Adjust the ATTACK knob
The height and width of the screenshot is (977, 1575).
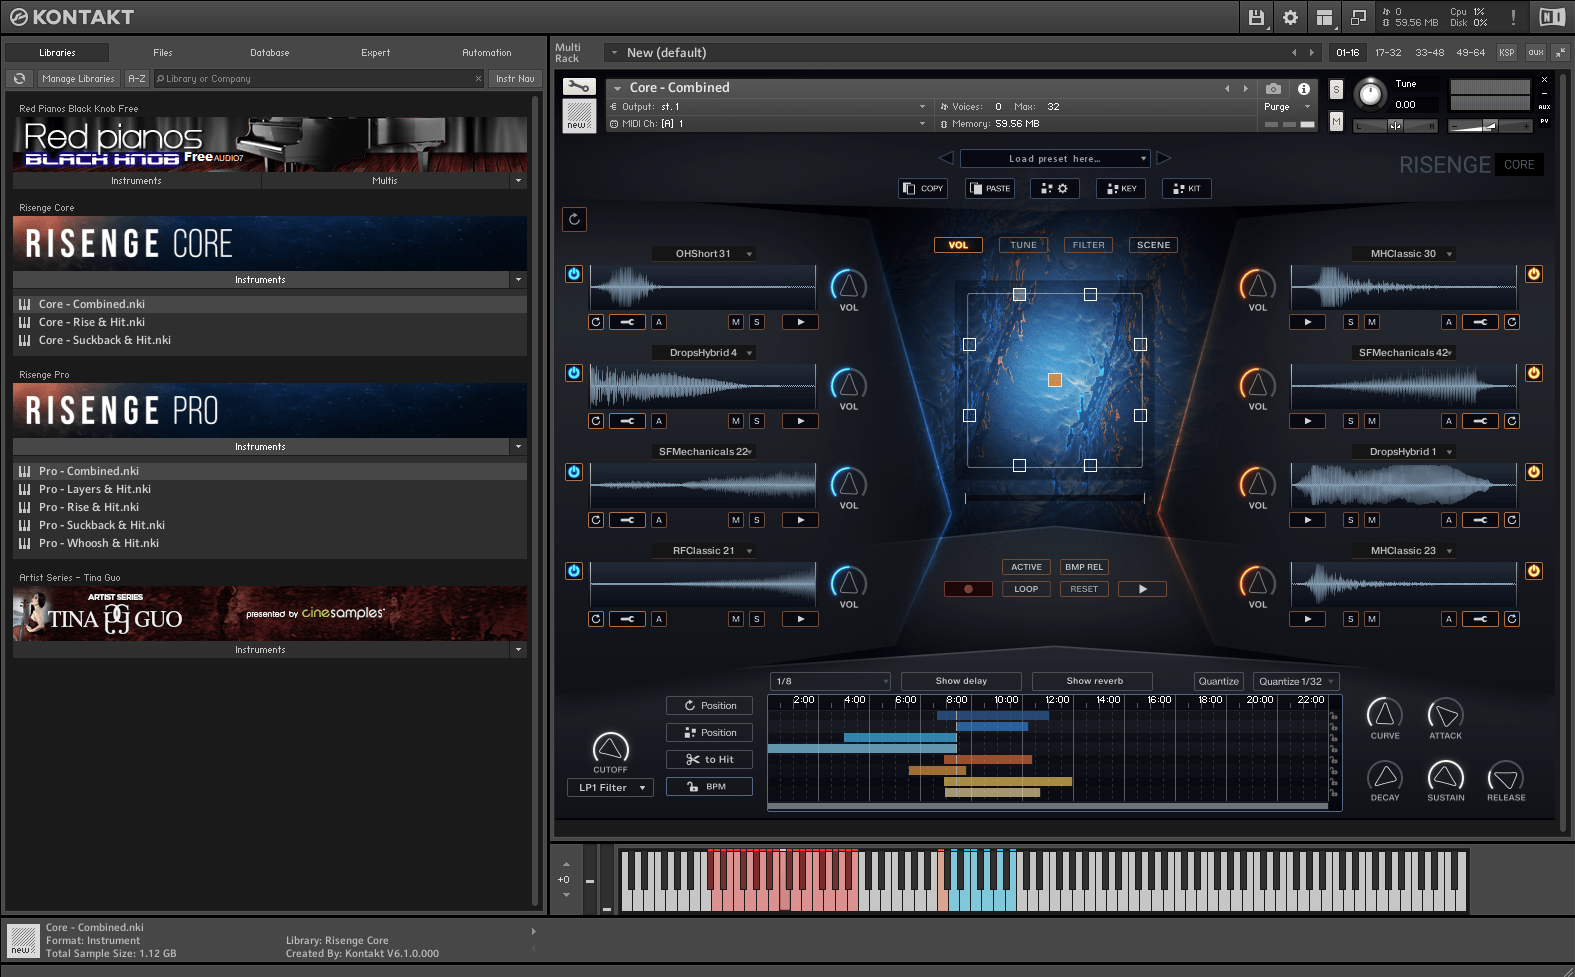click(1445, 714)
